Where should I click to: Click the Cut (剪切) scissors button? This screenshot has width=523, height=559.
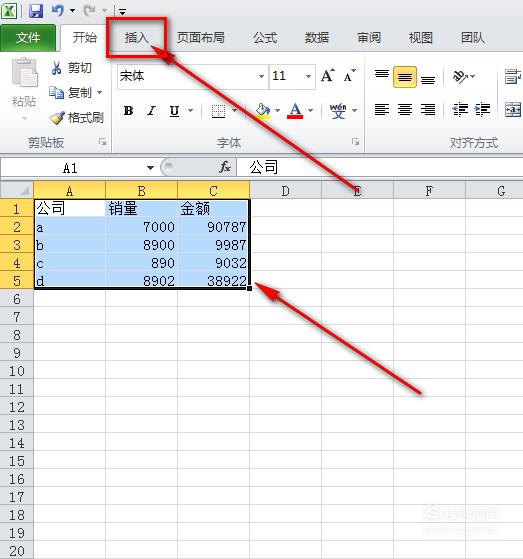pos(71,68)
